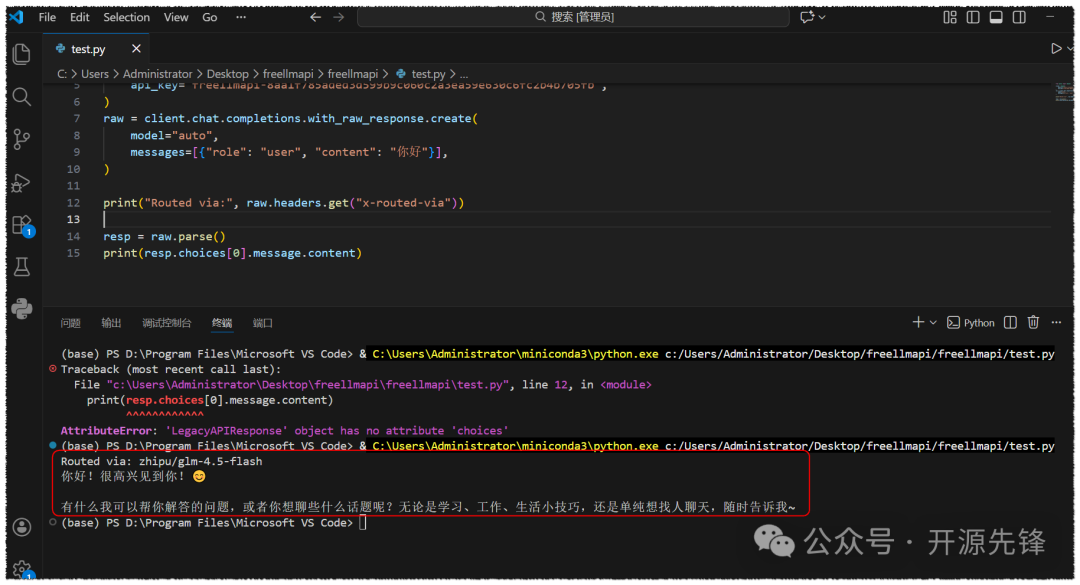Open the Selection menu
The height and width of the screenshot is (585, 1080).
(127, 17)
